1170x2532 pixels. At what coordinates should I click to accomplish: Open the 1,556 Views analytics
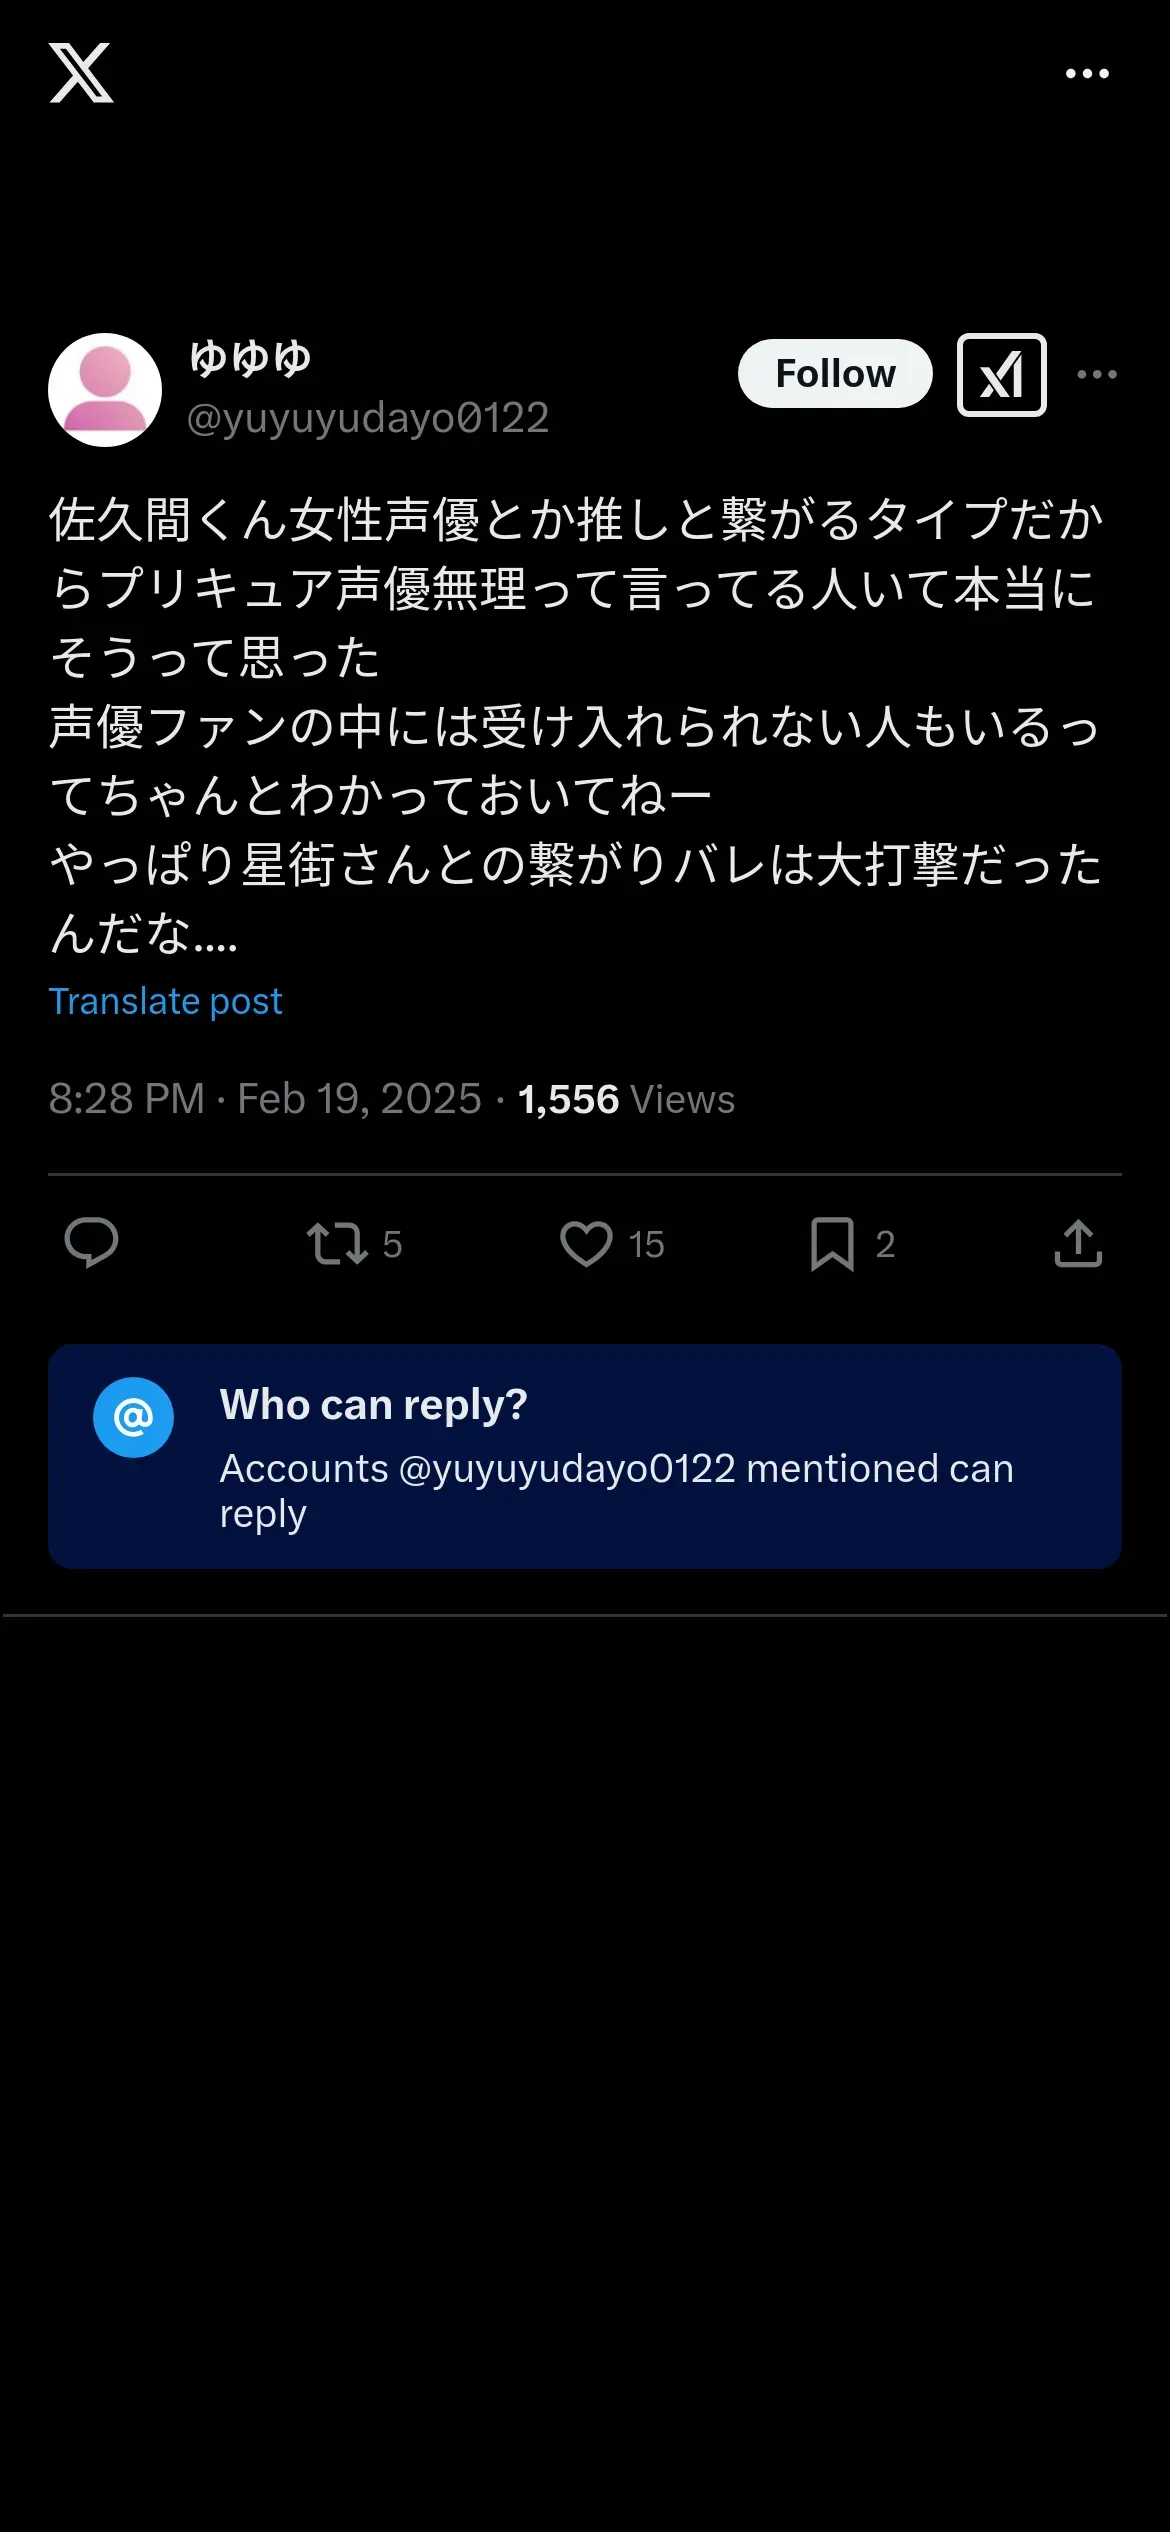click(x=626, y=1099)
